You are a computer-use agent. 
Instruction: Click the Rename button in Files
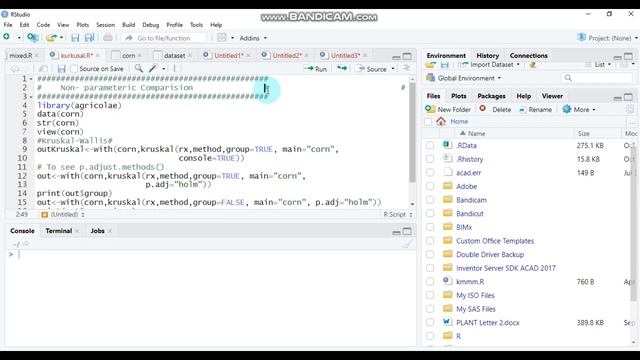535,109
